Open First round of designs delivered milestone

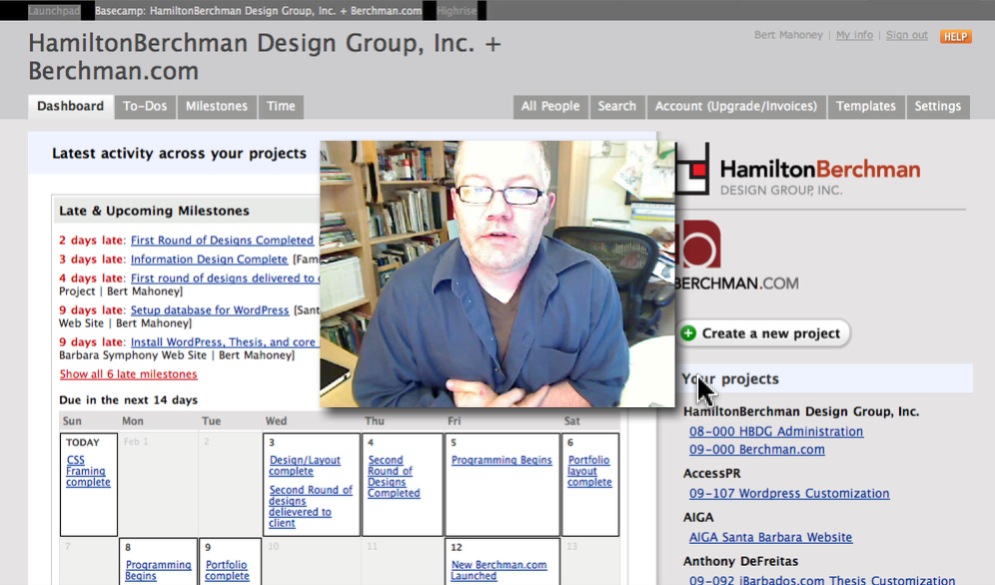pos(225,279)
